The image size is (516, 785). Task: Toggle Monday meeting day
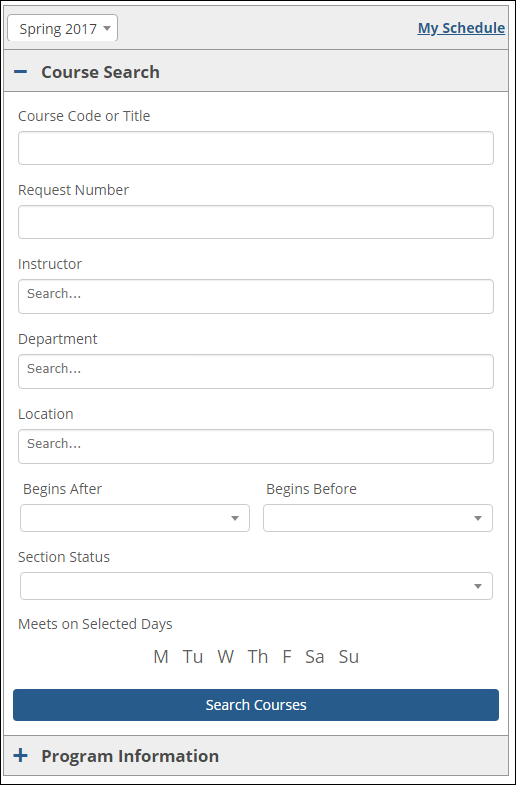[161, 656]
